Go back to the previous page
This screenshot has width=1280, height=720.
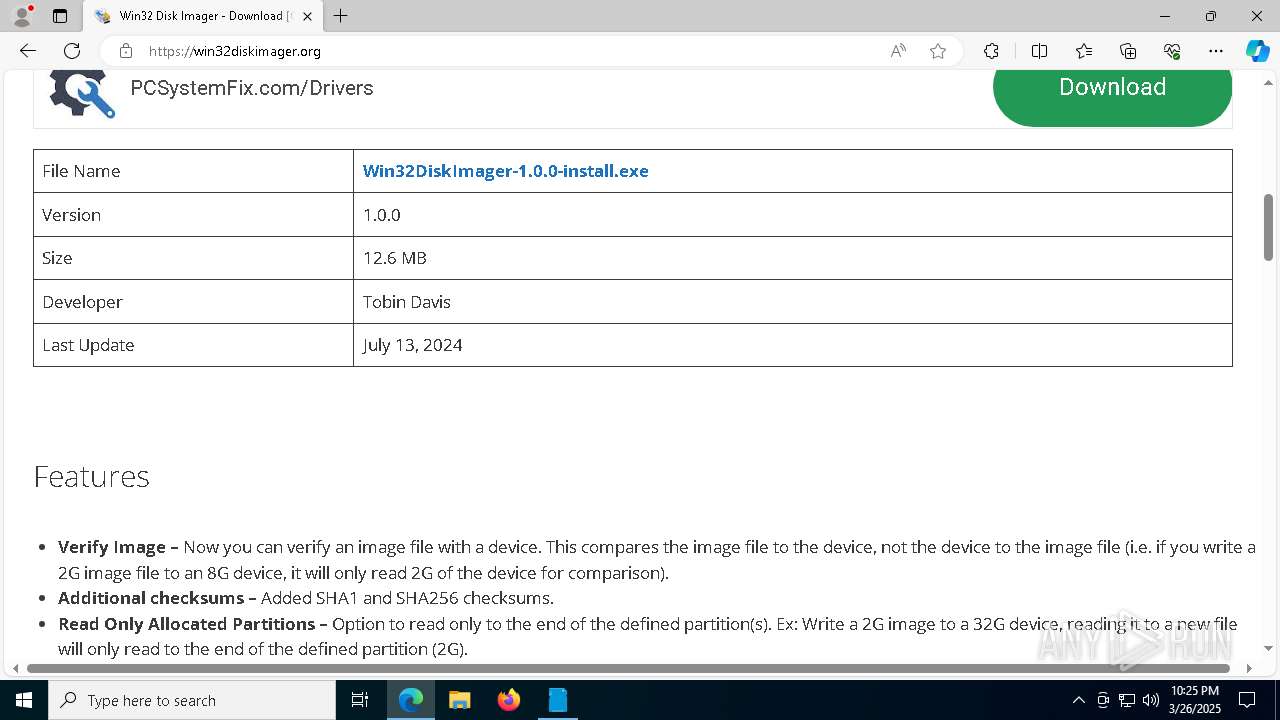28,51
